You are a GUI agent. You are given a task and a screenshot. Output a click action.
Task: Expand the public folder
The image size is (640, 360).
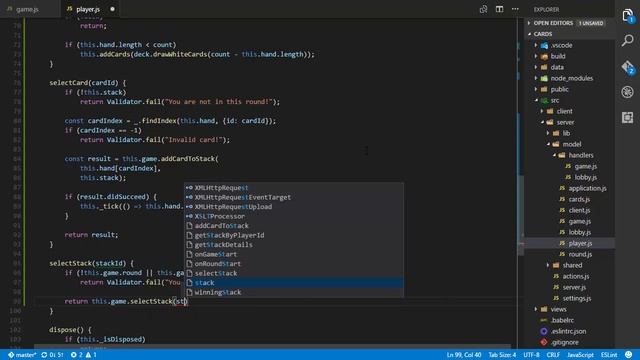(x=560, y=89)
